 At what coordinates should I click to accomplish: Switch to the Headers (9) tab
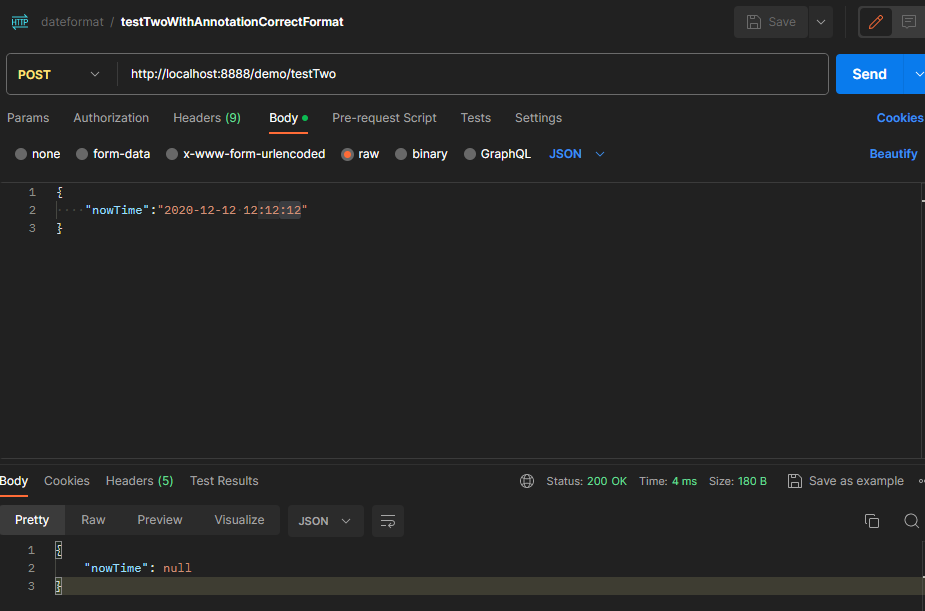[x=207, y=118]
